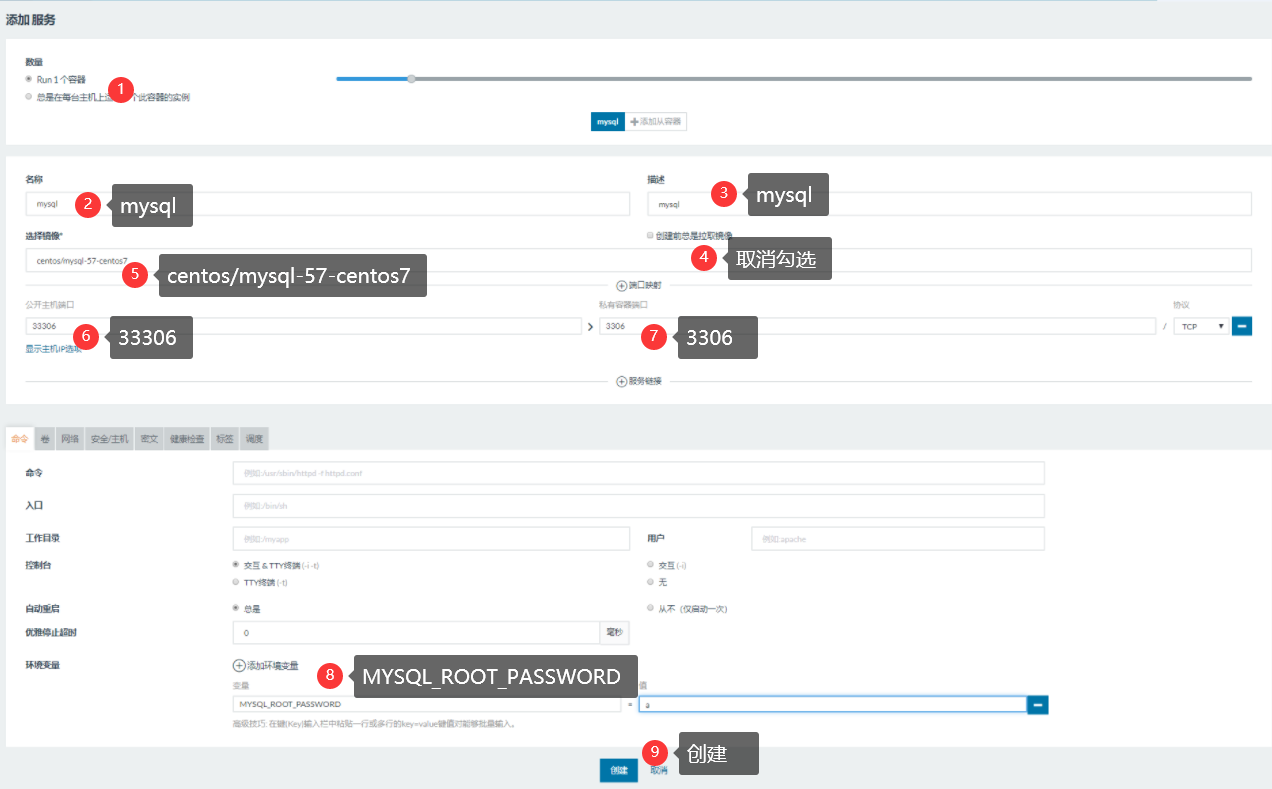The width and height of the screenshot is (1272, 789).
Task: Select 无 console option
Action: (x=651, y=582)
